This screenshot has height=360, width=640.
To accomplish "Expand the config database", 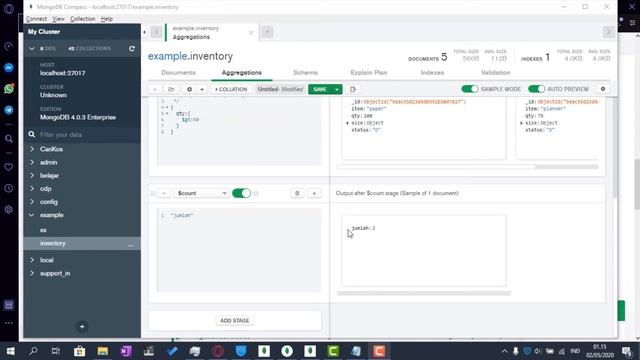I will pos(32,202).
